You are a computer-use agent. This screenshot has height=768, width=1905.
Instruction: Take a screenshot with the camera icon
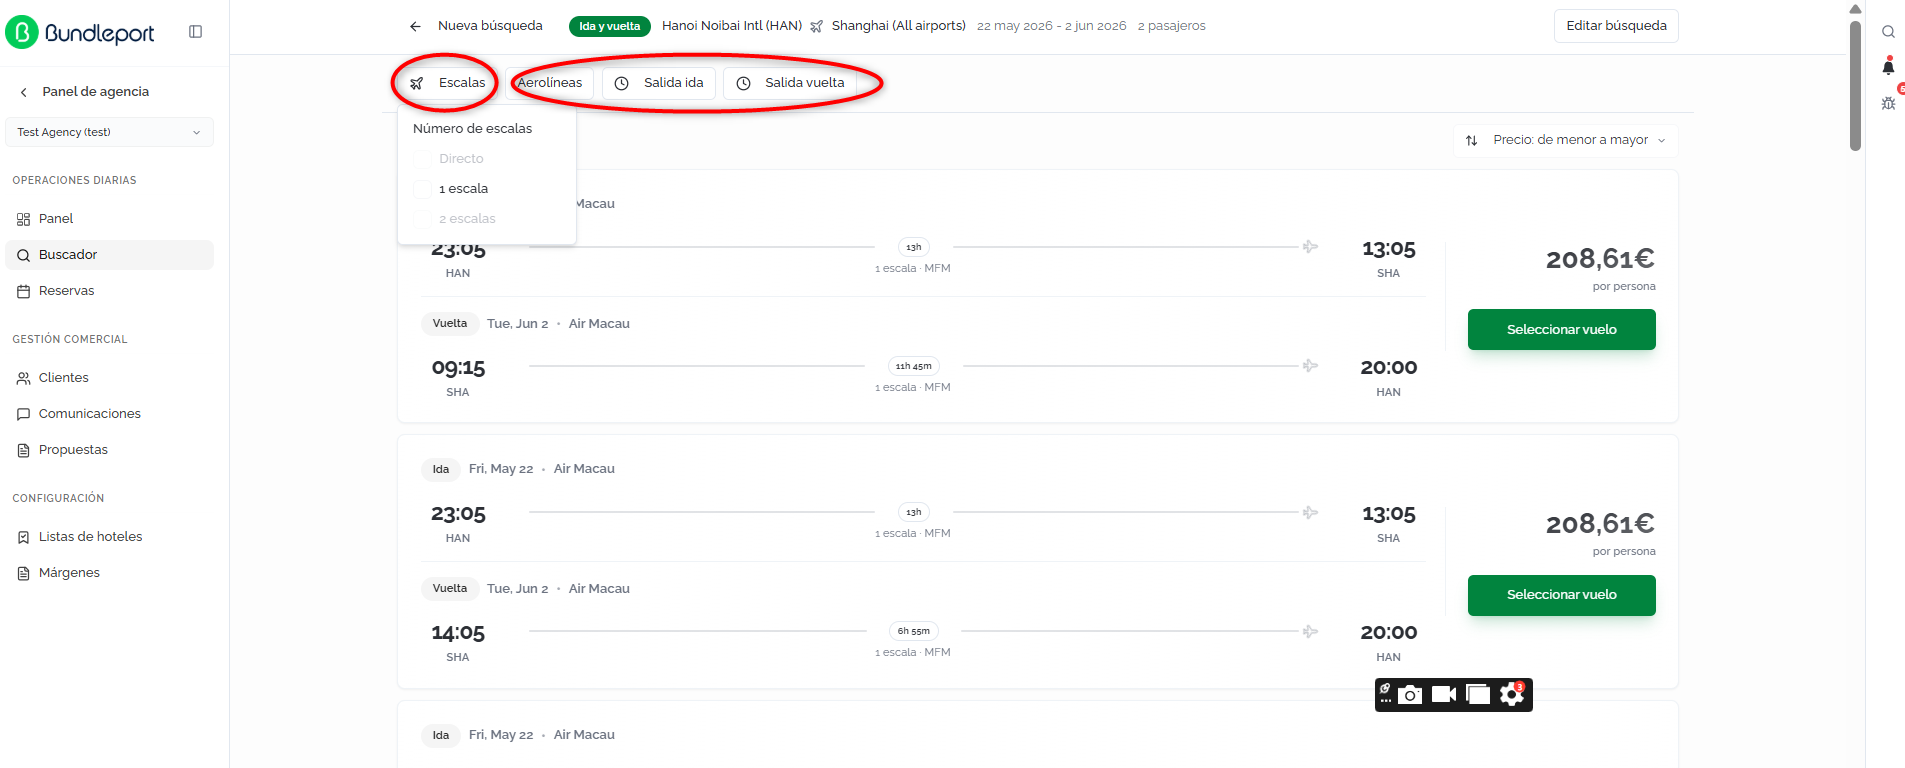tap(1410, 694)
